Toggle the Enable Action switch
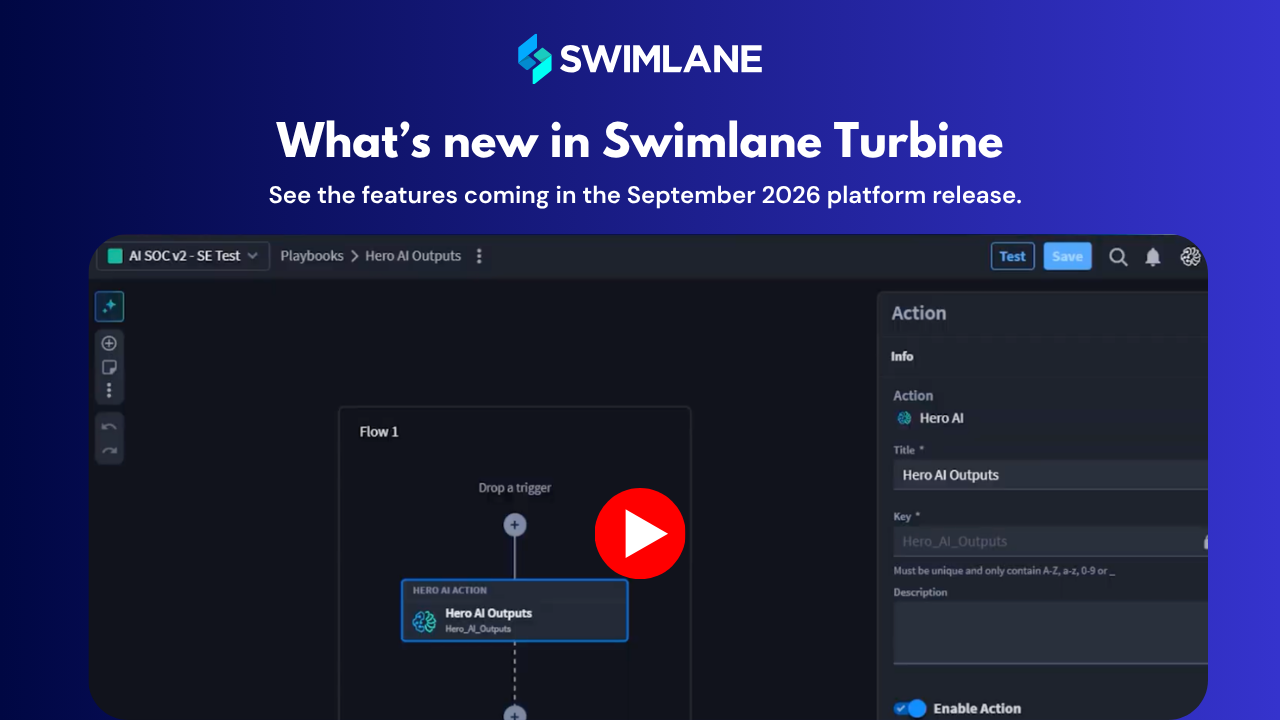The width and height of the screenshot is (1280, 720). 910,708
